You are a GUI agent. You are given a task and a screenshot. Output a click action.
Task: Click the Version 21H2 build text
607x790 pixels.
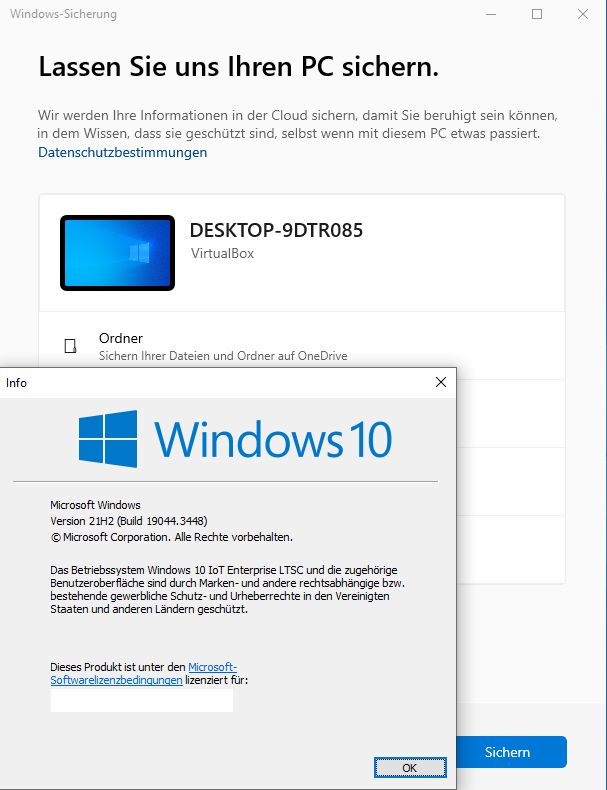tap(129, 521)
